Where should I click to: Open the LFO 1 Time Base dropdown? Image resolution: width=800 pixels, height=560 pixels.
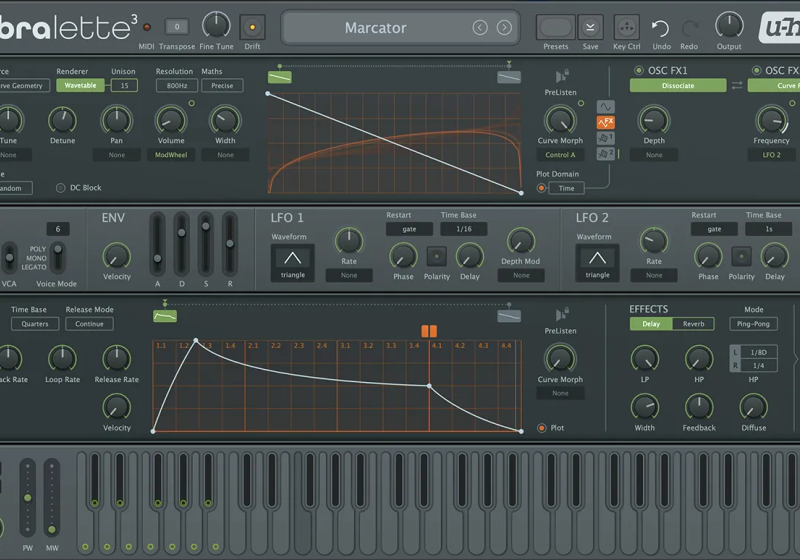point(463,229)
